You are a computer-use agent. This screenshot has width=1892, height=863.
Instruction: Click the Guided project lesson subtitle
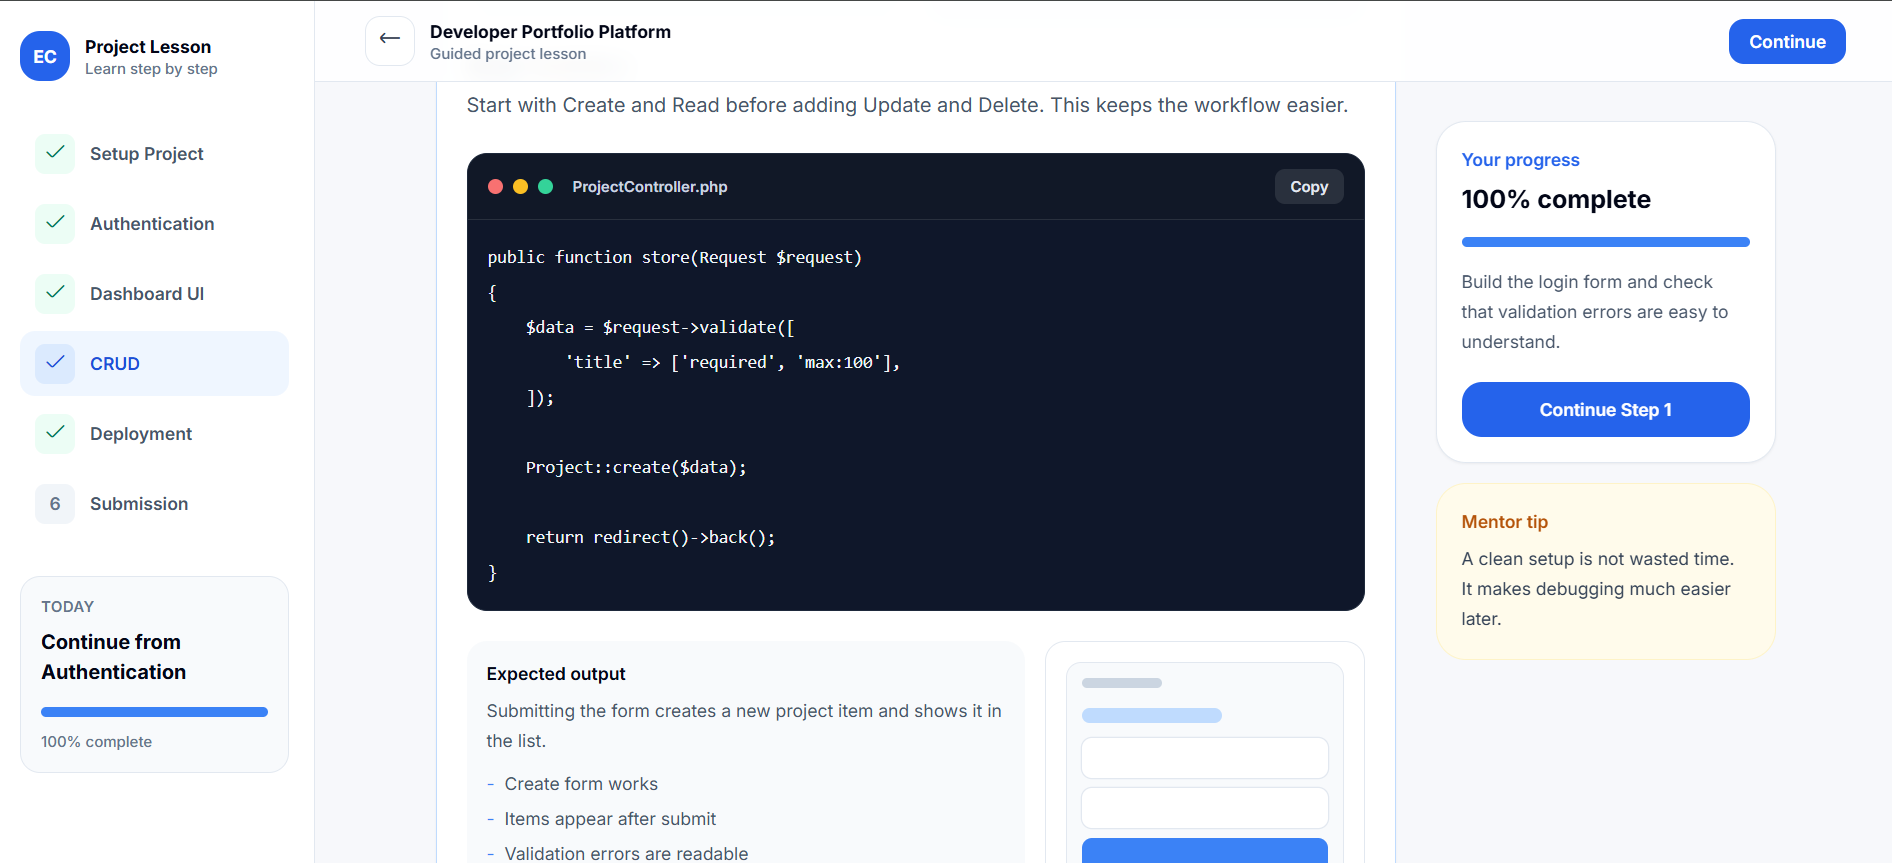pos(508,54)
